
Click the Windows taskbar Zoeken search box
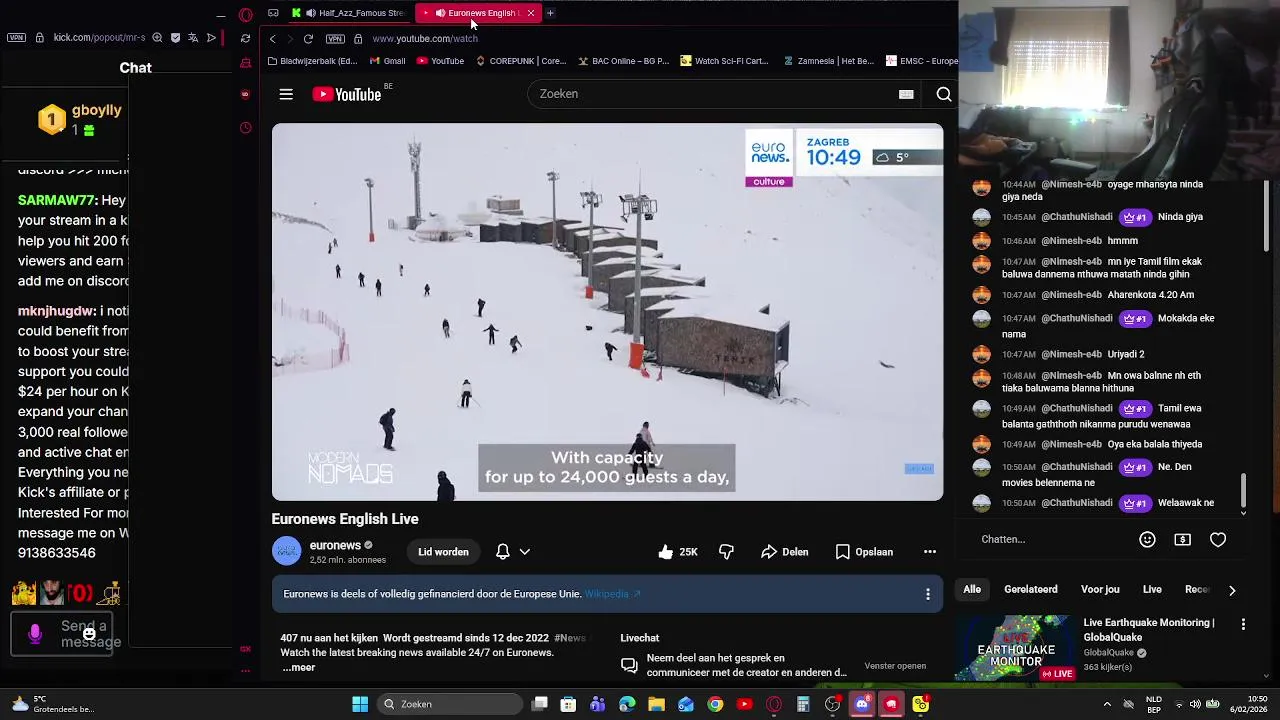pos(448,704)
